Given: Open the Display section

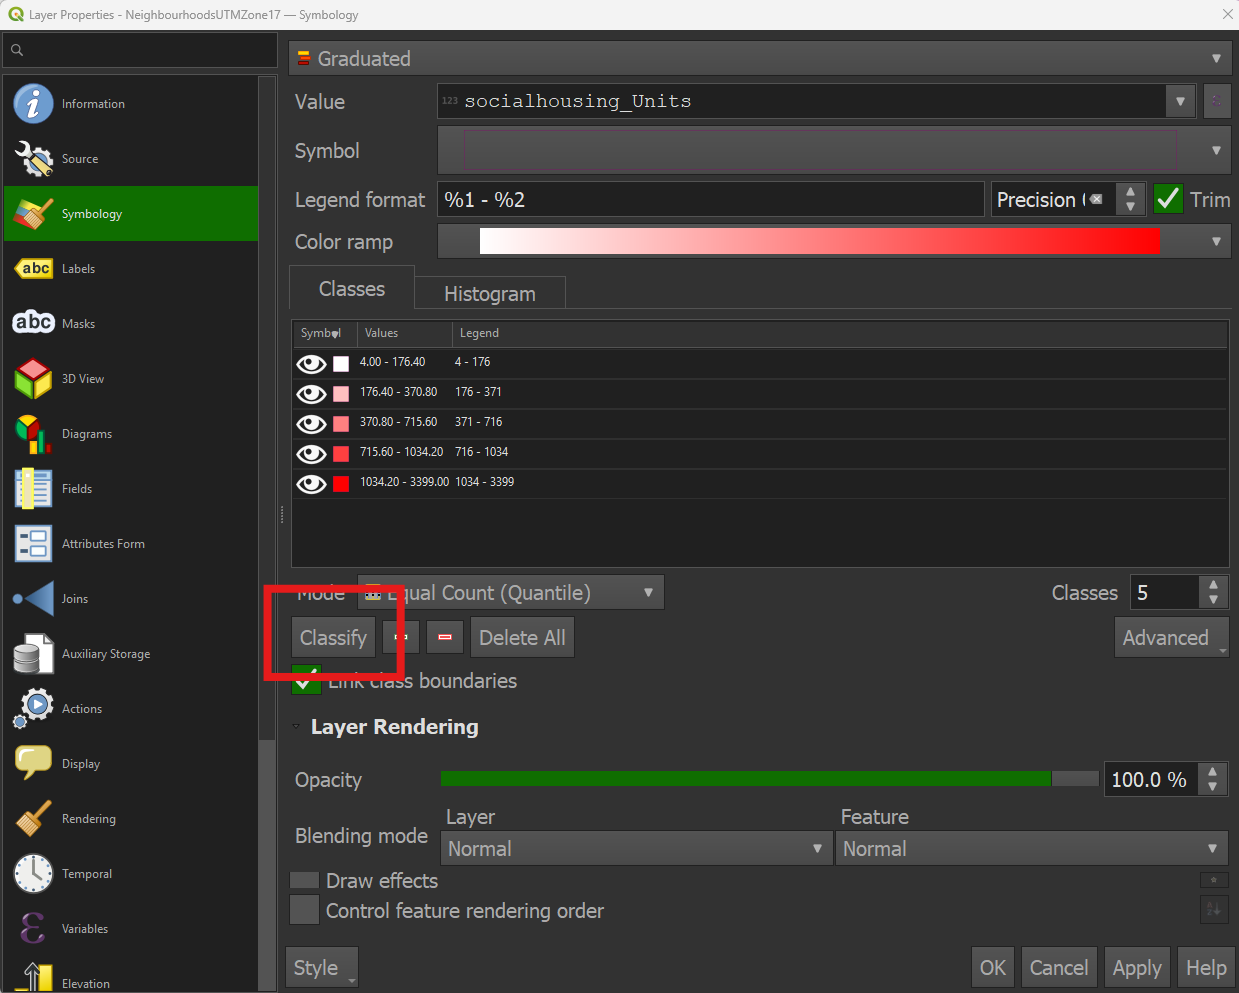Looking at the screenshot, I should (x=131, y=764).
